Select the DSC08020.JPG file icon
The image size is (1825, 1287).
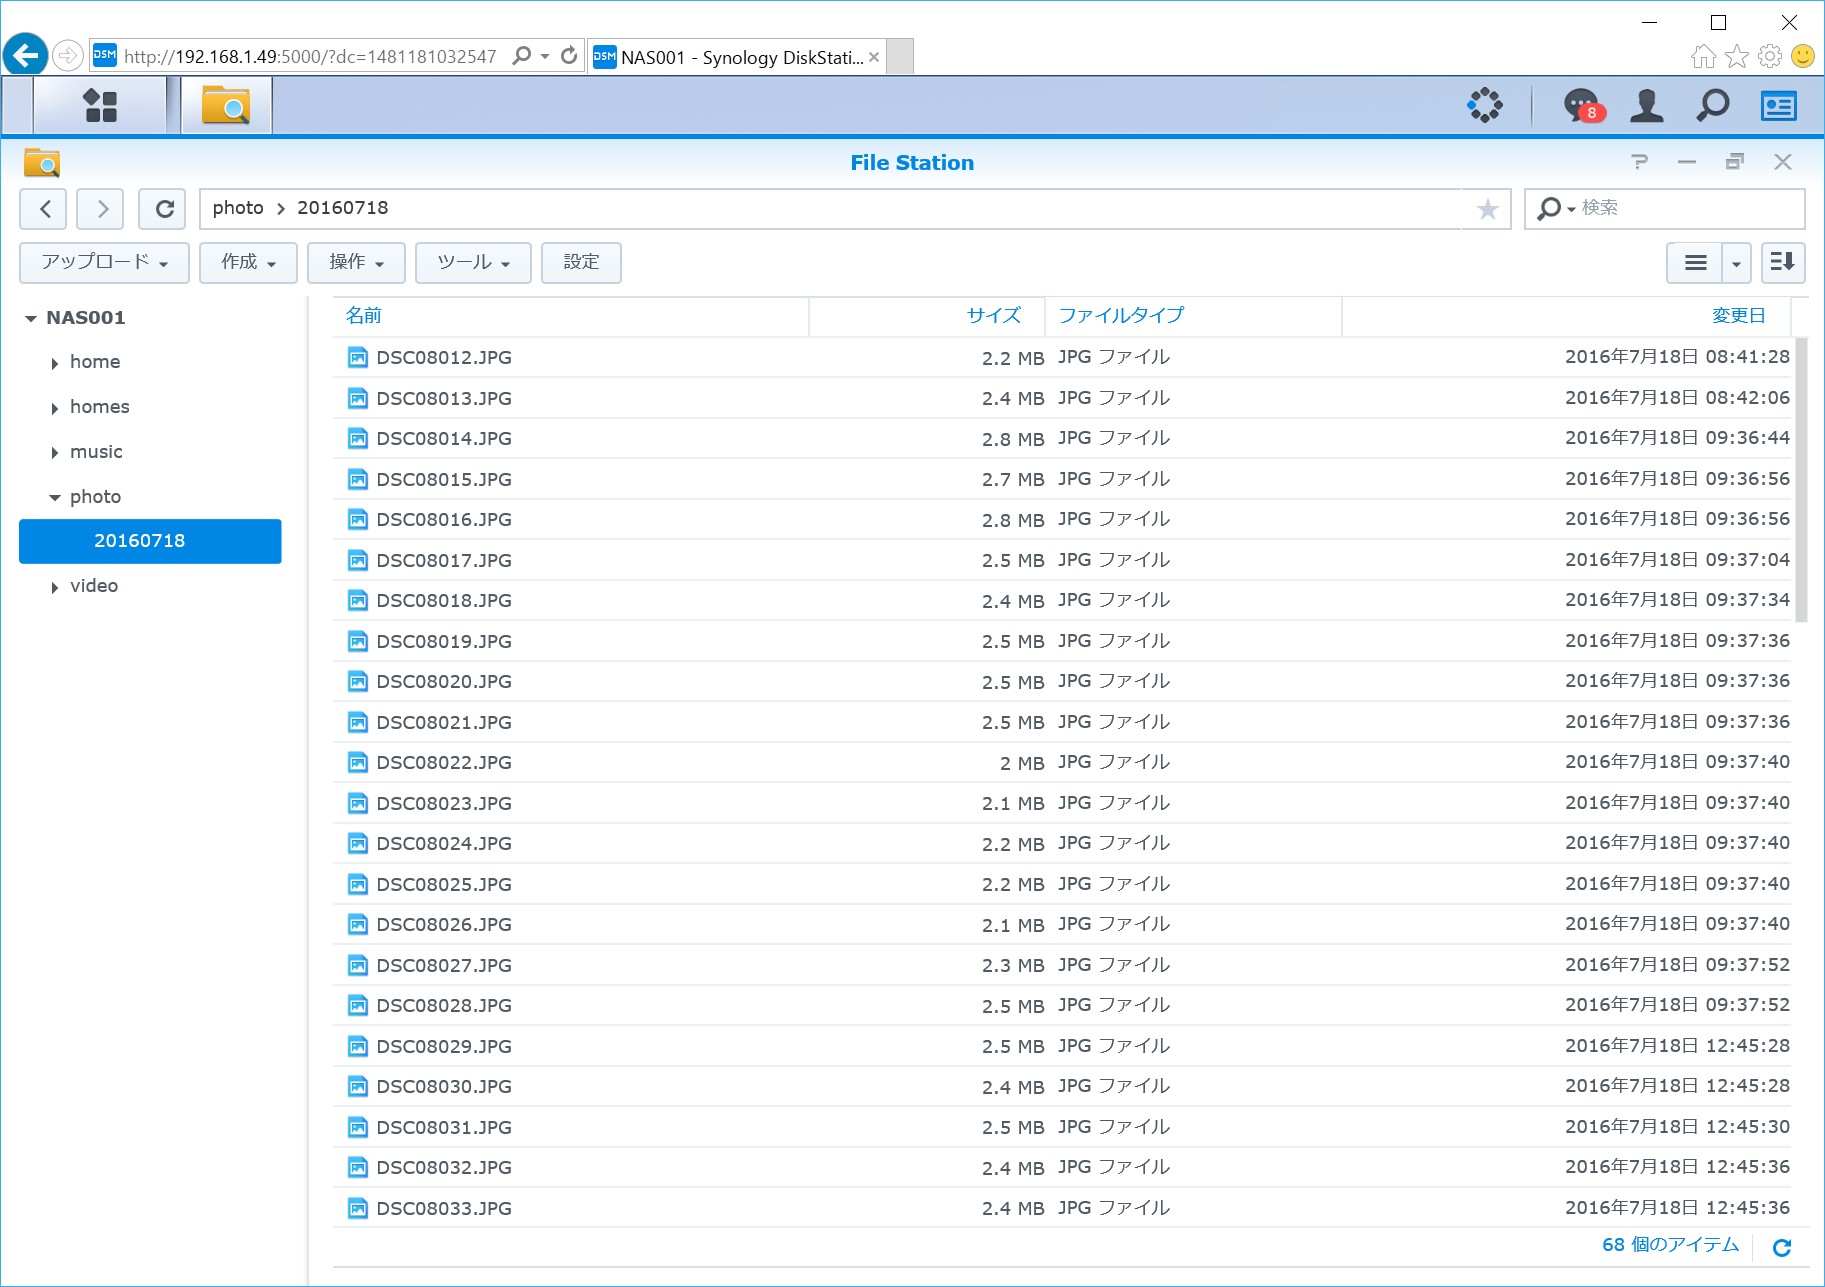point(357,681)
